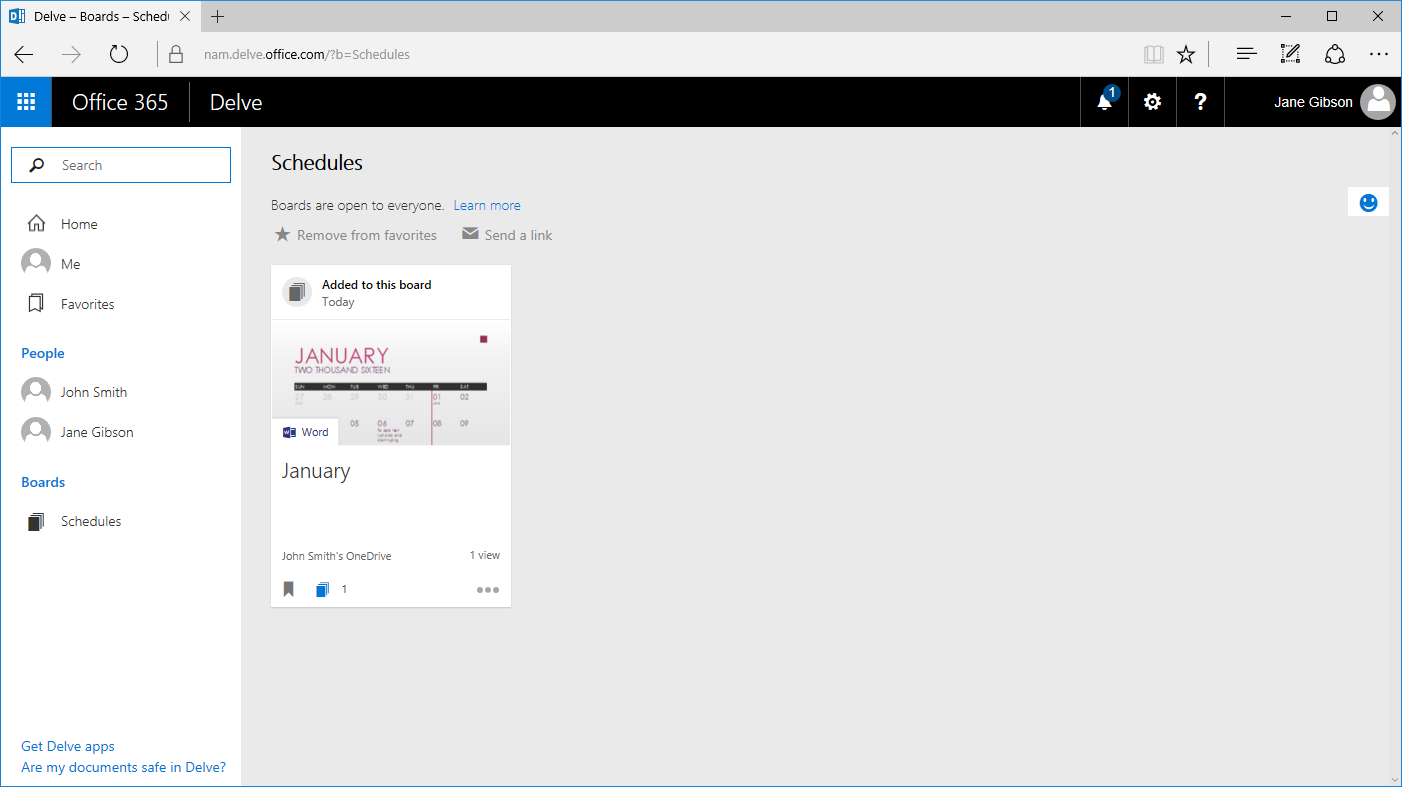Click the feedback smiley face icon
Viewport: 1402px width, 787px height.
click(x=1369, y=202)
